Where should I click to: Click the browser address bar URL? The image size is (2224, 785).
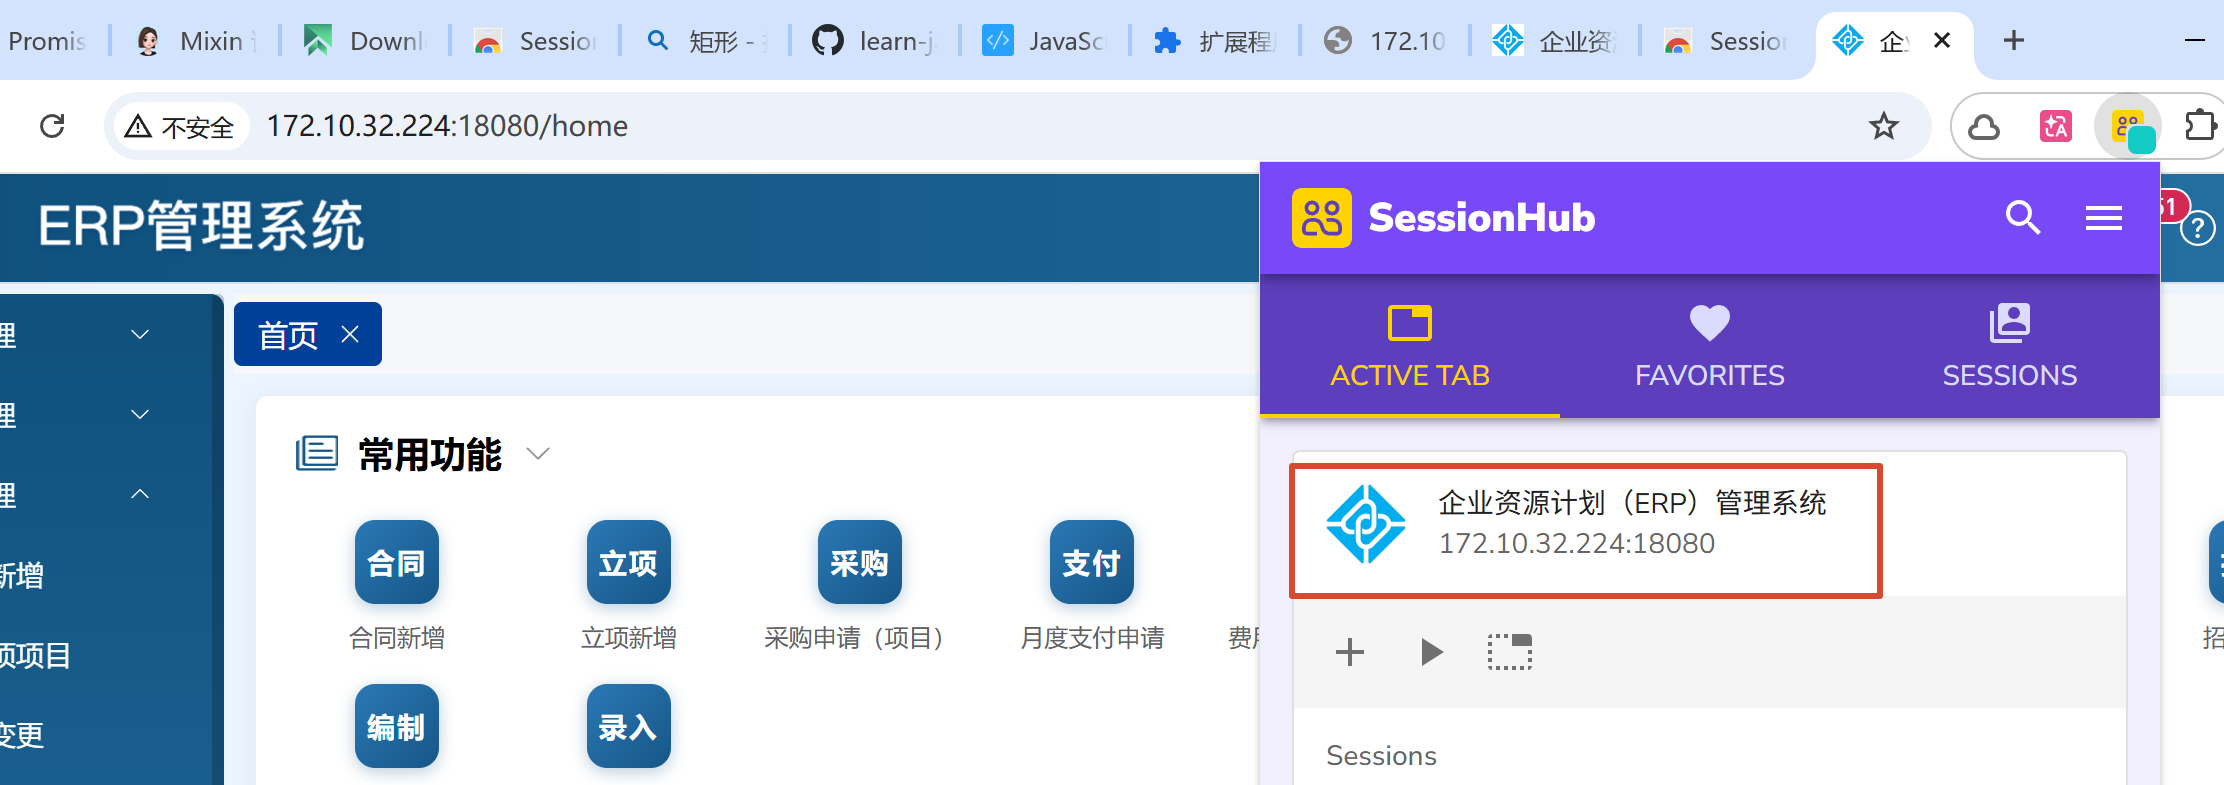click(447, 126)
